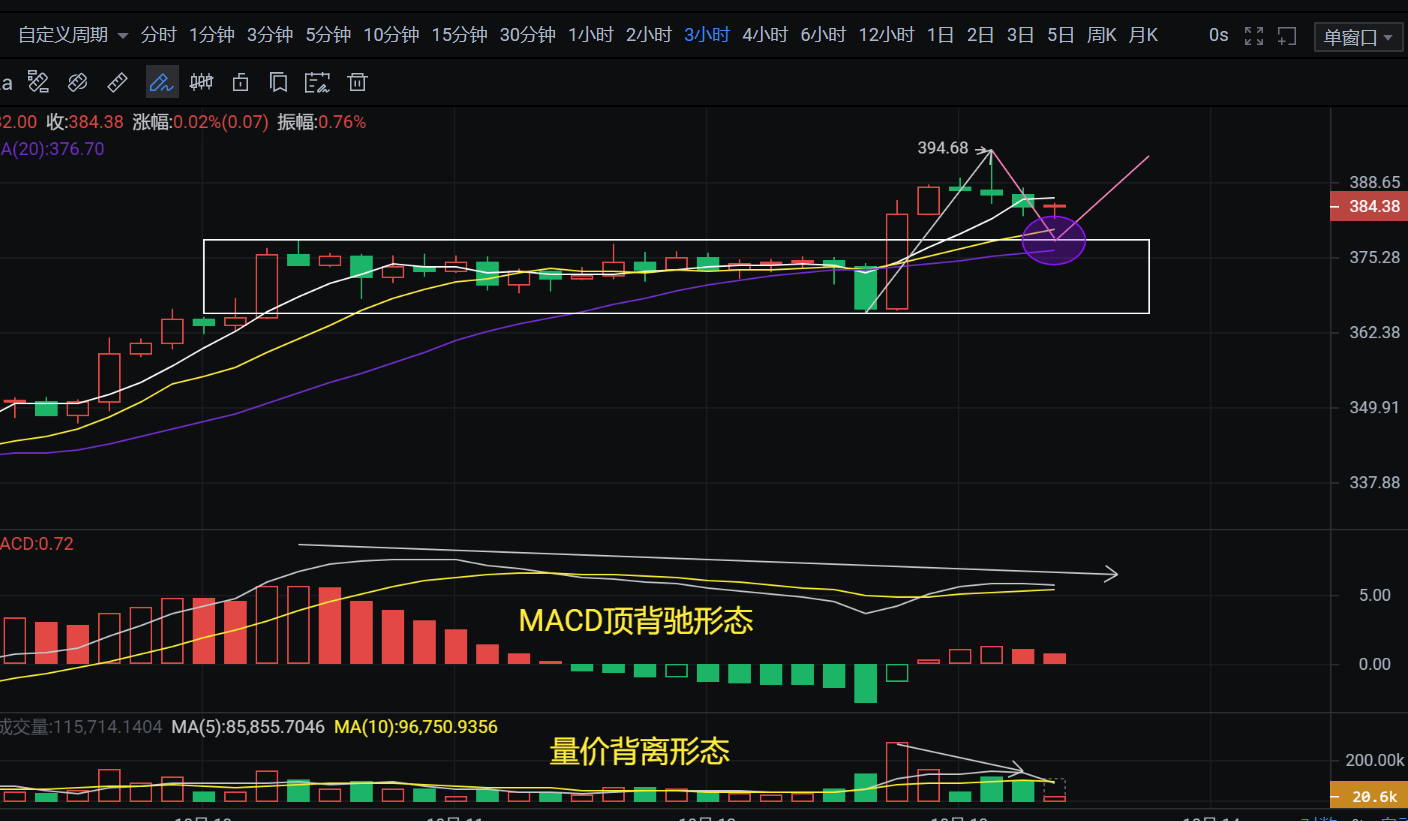Switch to the 12小时 period
This screenshot has width=1408, height=821.
coord(886,35)
